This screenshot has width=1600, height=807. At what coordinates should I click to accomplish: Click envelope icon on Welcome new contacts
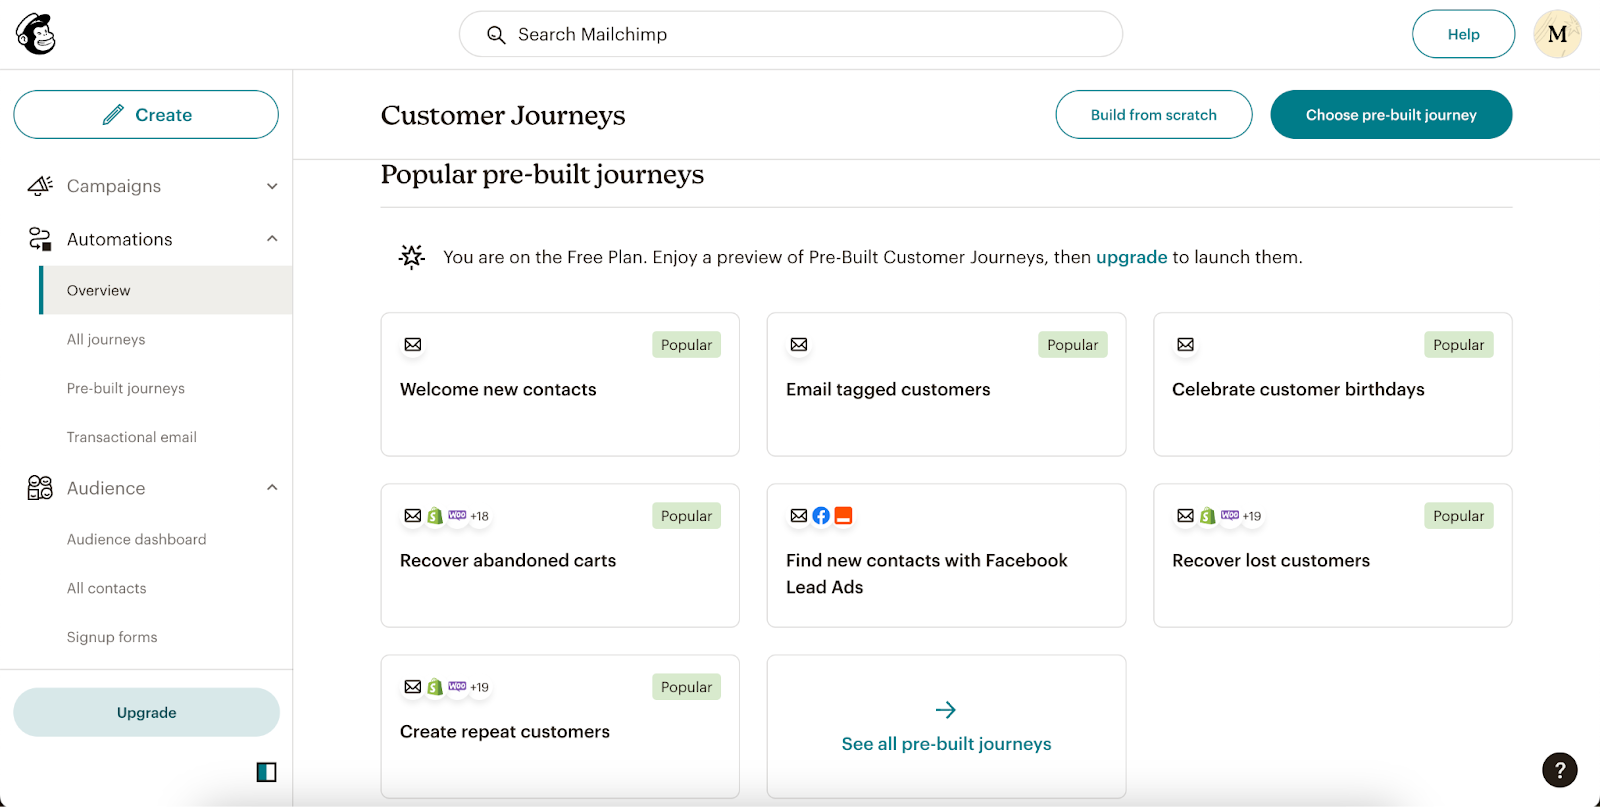(413, 345)
